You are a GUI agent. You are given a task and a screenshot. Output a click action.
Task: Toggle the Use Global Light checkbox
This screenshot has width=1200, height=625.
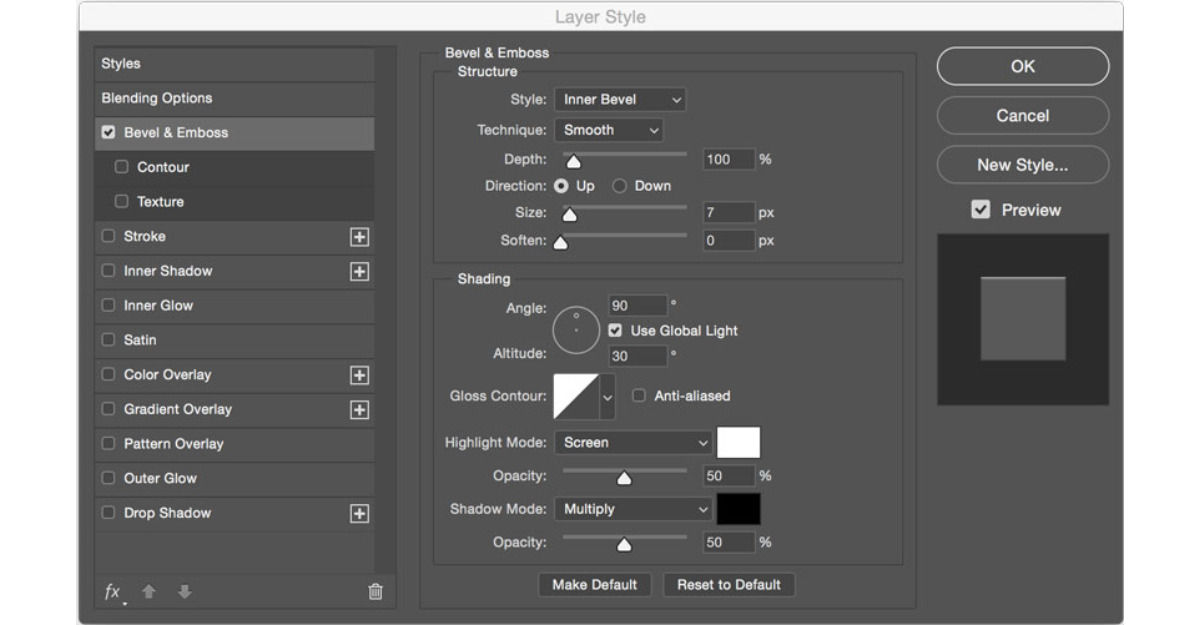pyautogui.click(x=615, y=330)
